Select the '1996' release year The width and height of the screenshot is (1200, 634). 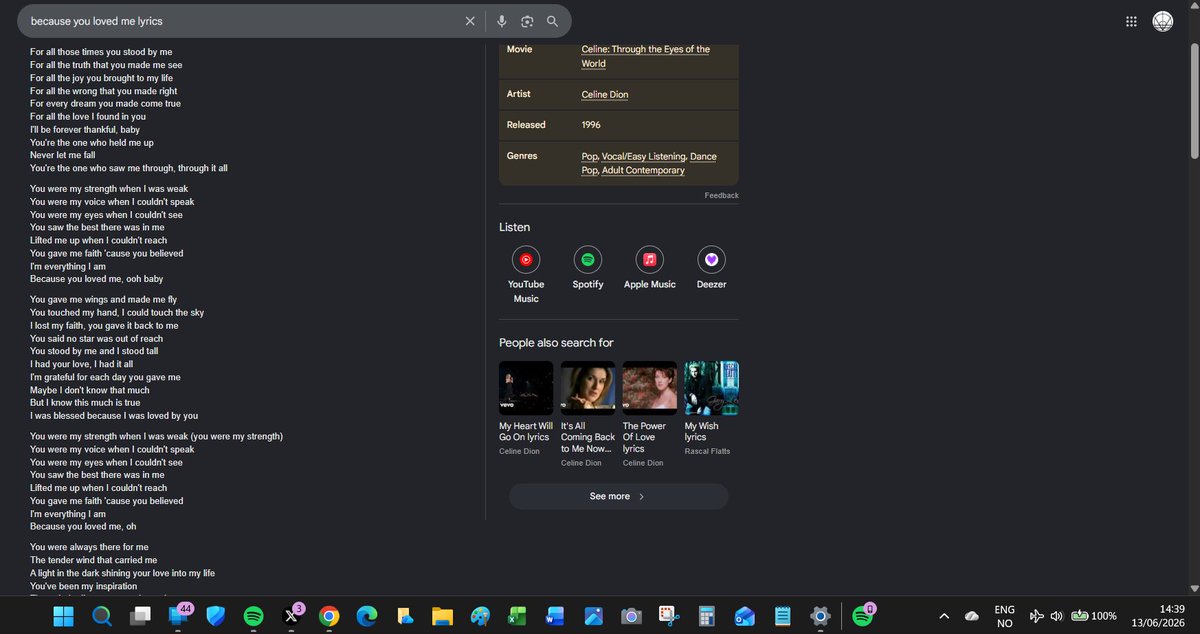tap(592, 125)
